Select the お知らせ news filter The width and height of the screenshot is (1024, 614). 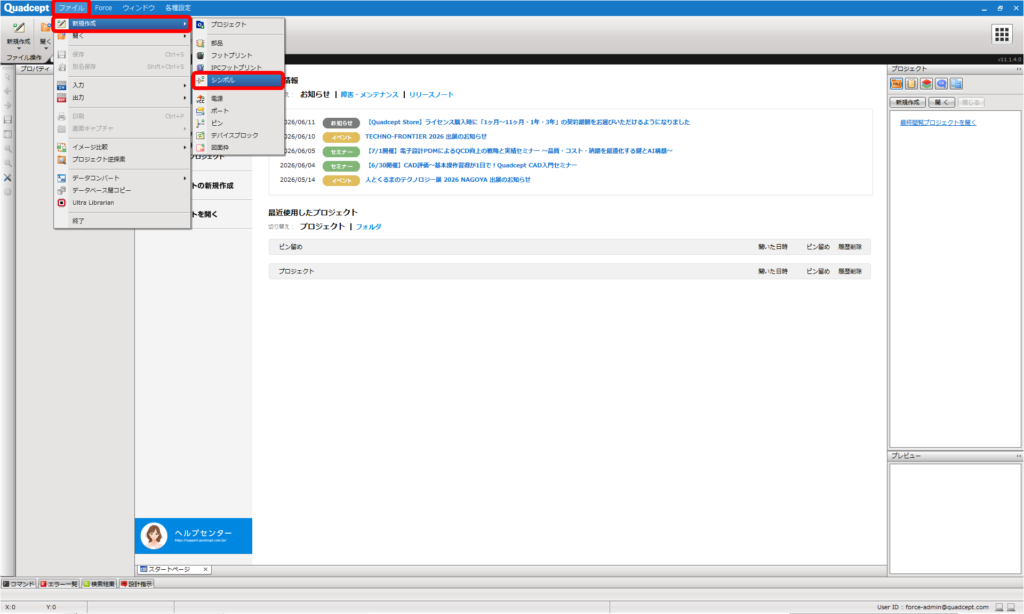point(315,95)
